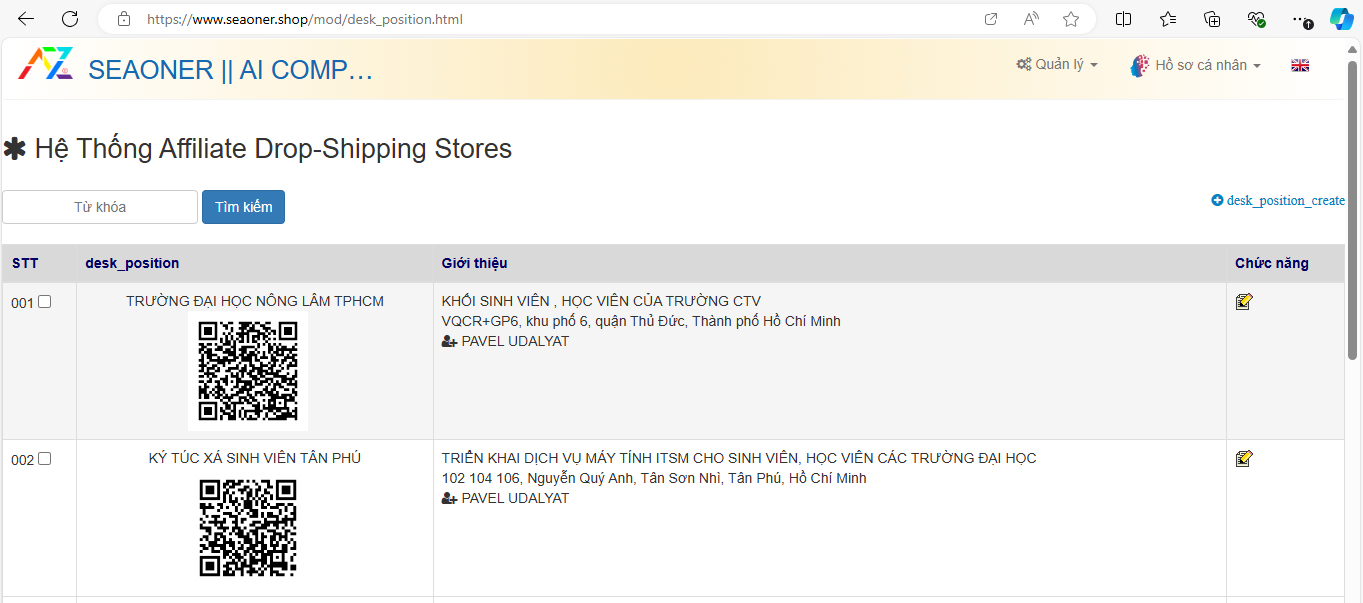Open the Hồ sơ cá nhân dropdown
Viewport: 1363px width, 603px height.
[1196, 65]
